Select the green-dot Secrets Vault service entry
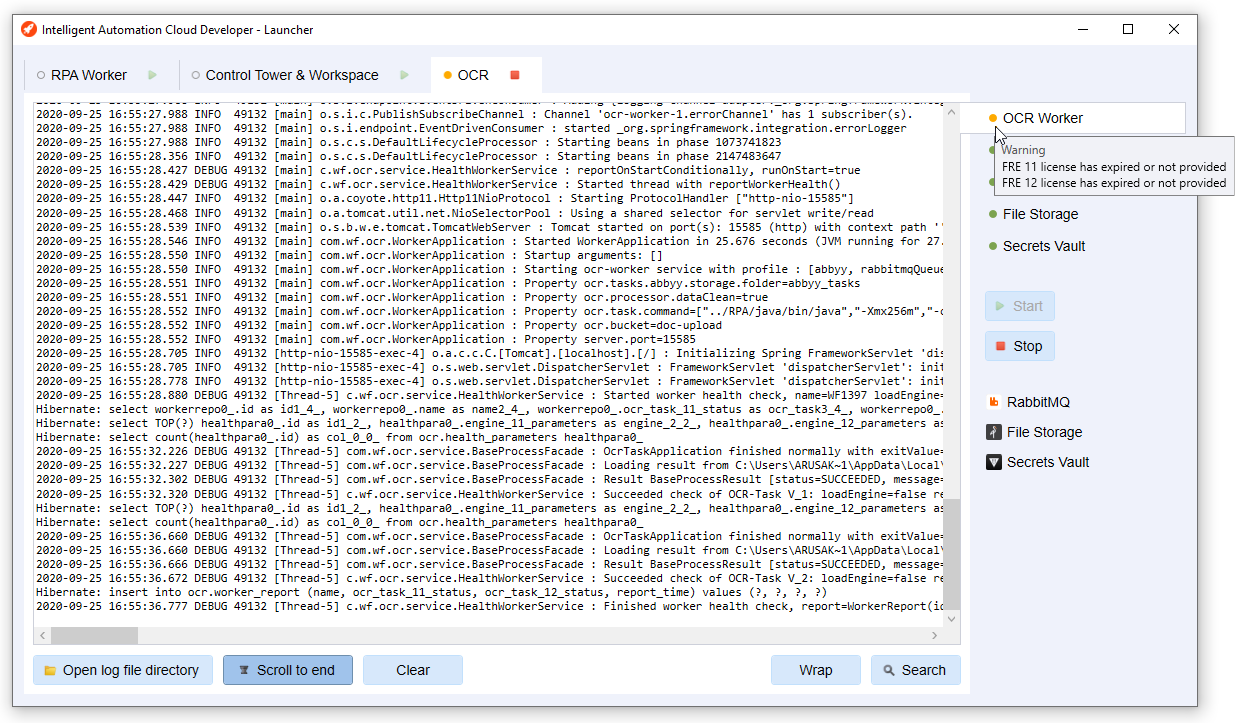 [x=1044, y=246]
